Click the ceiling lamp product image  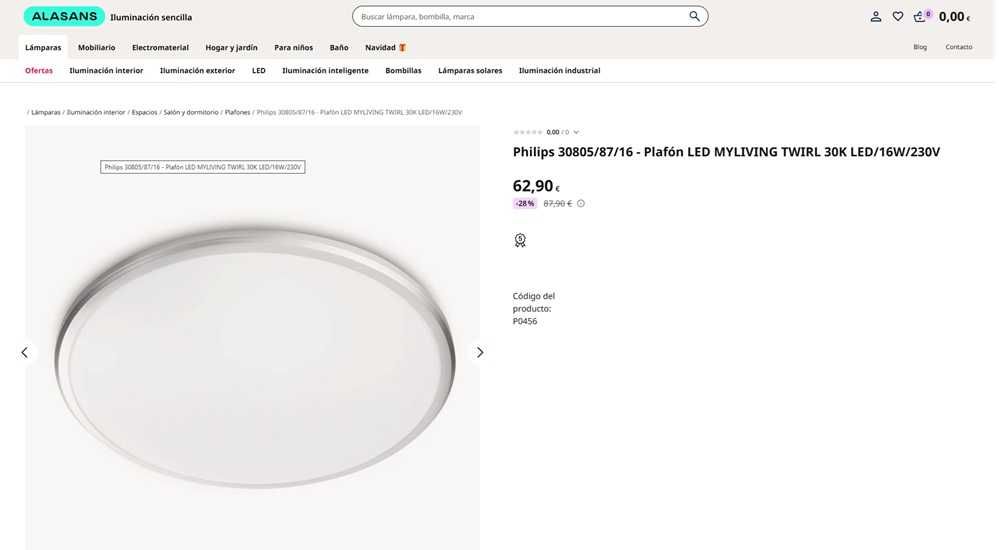click(x=252, y=350)
